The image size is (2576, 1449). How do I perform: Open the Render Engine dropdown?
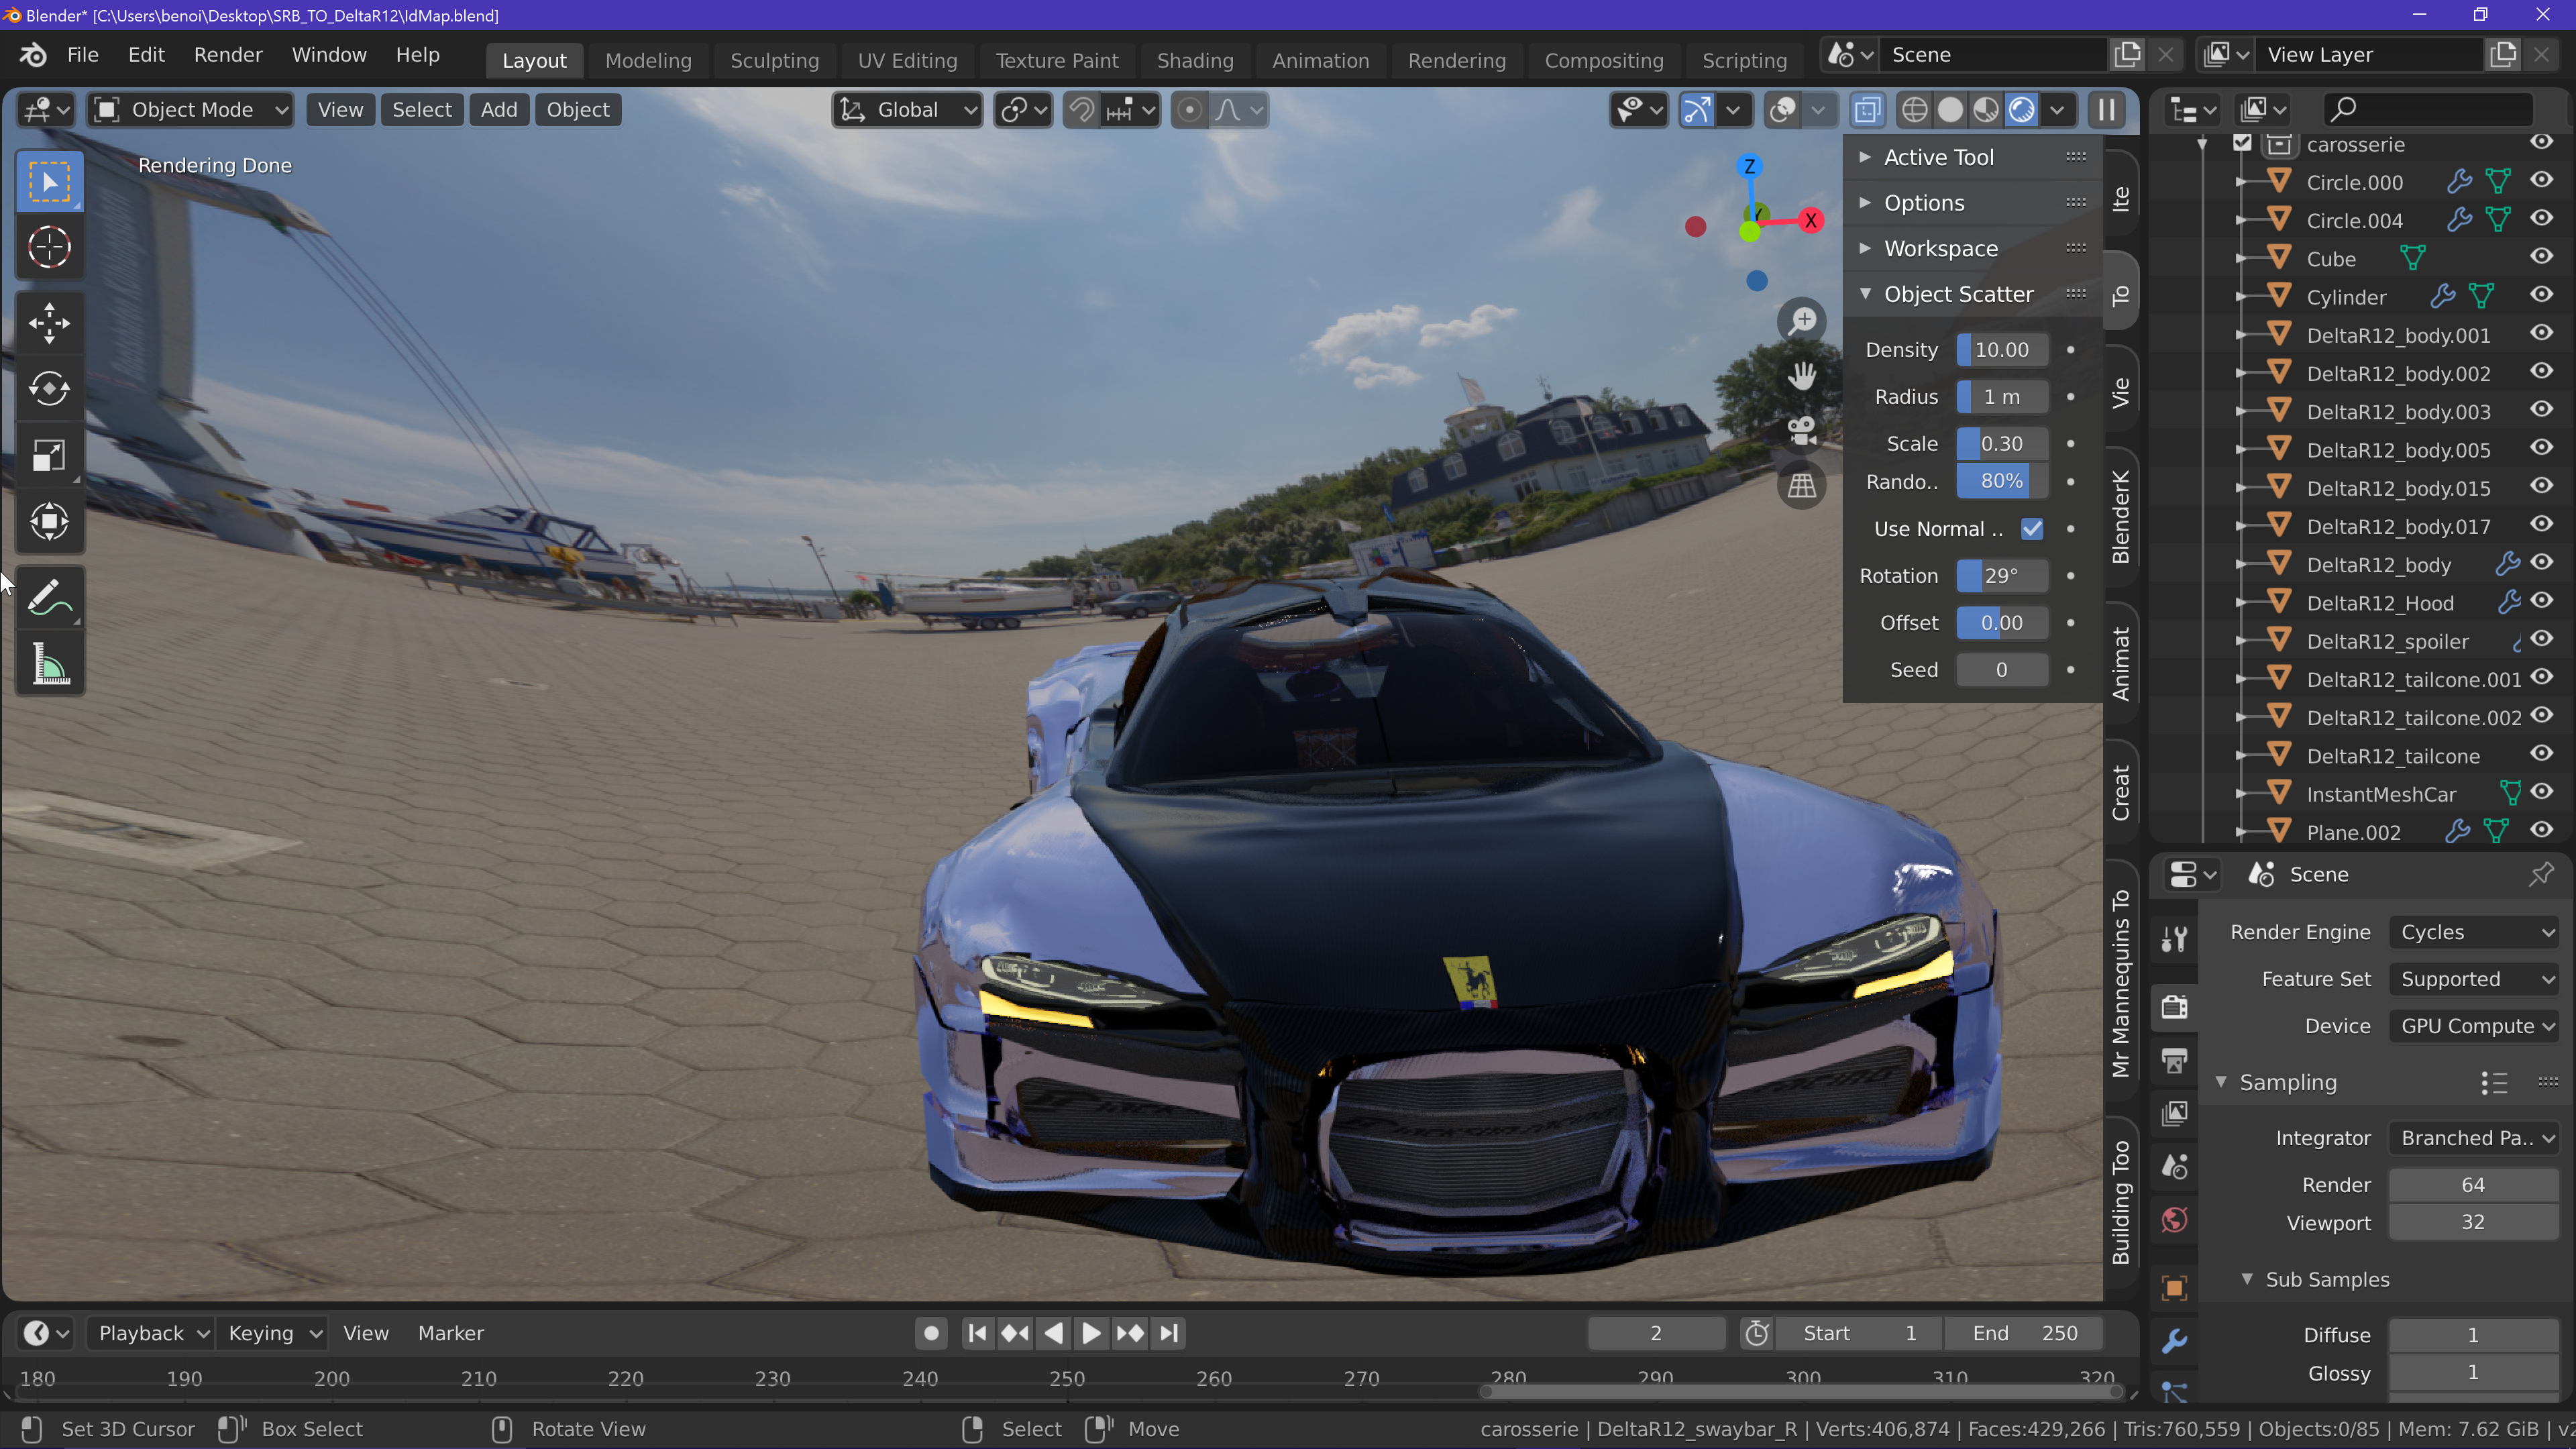(2474, 932)
